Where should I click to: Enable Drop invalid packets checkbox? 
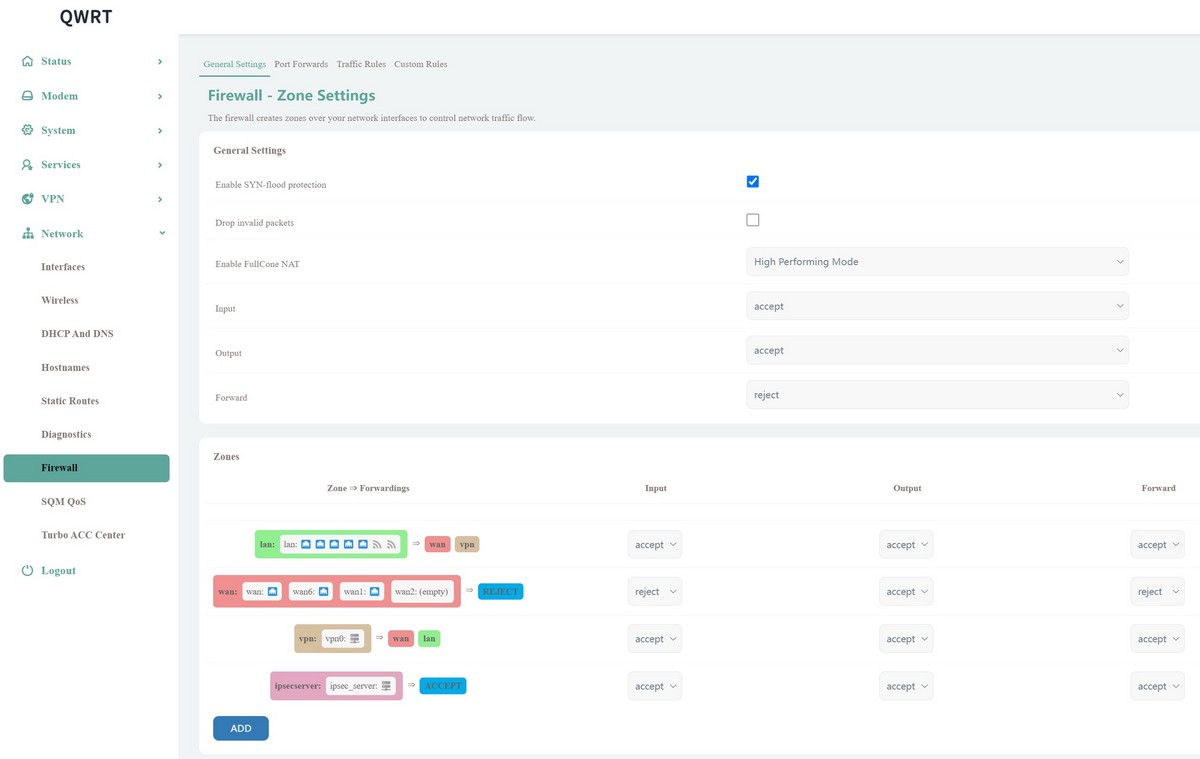click(753, 220)
